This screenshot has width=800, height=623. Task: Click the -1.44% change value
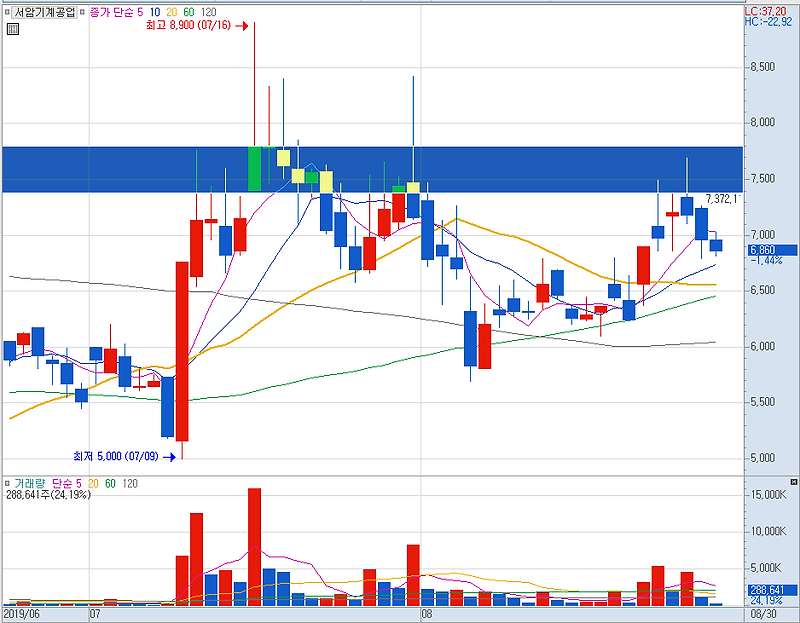766,260
